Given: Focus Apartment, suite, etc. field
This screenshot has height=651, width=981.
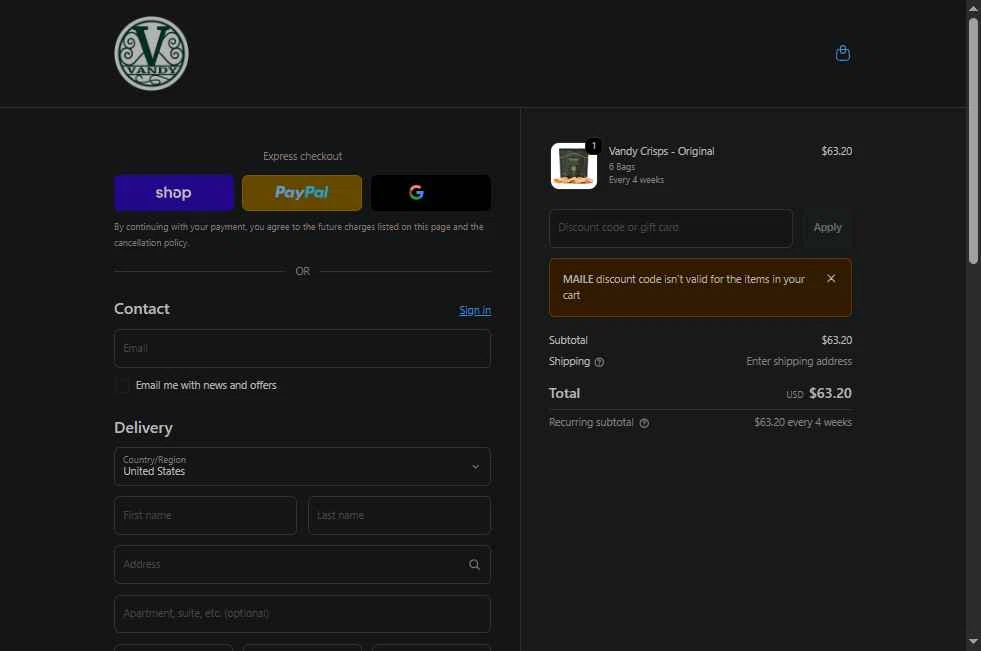Looking at the screenshot, I should pyautogui.click(x=302, y=613).
